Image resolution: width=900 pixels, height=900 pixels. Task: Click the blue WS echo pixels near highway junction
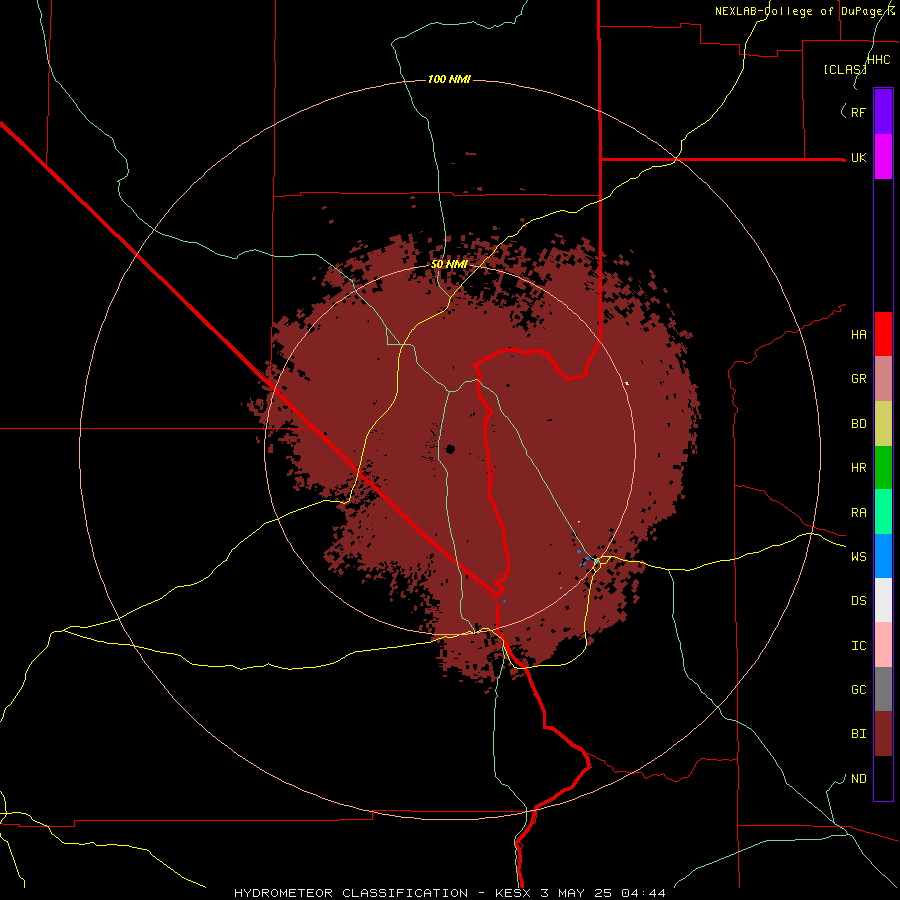pyautogui.click(x=584, y=558)
